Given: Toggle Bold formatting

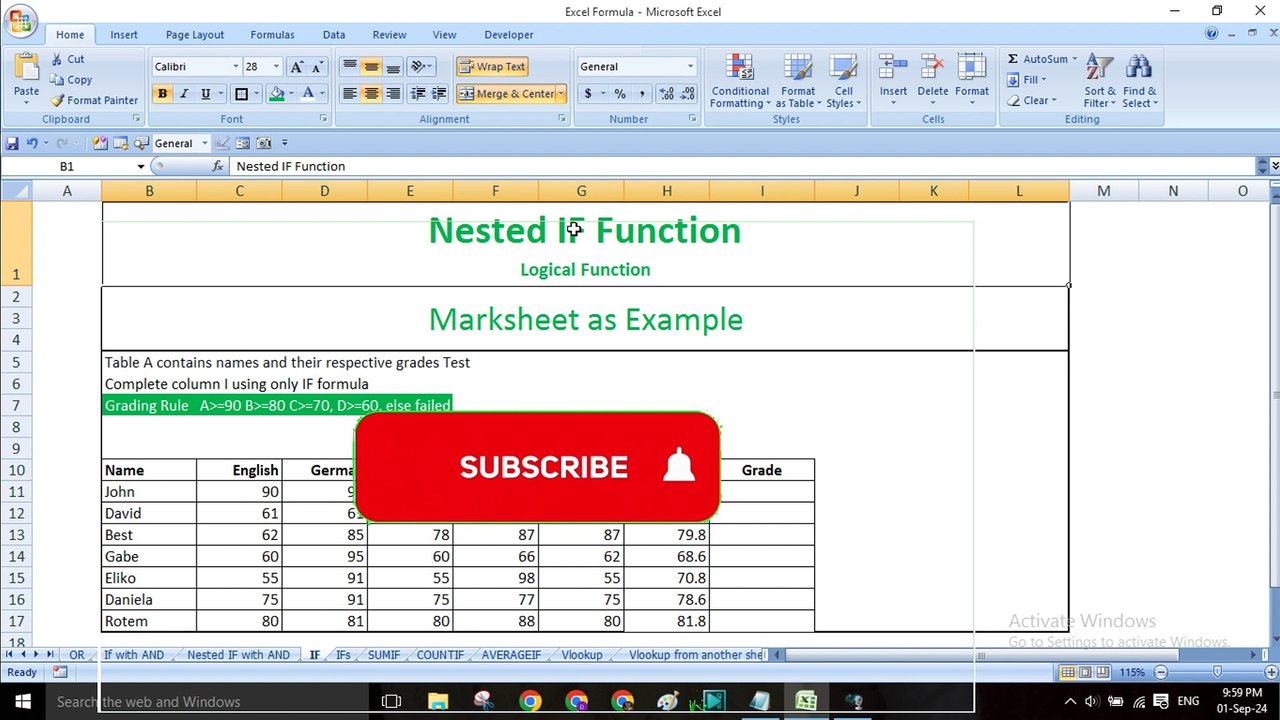Looking at the screenshot, I should click(x=162, y=94).
